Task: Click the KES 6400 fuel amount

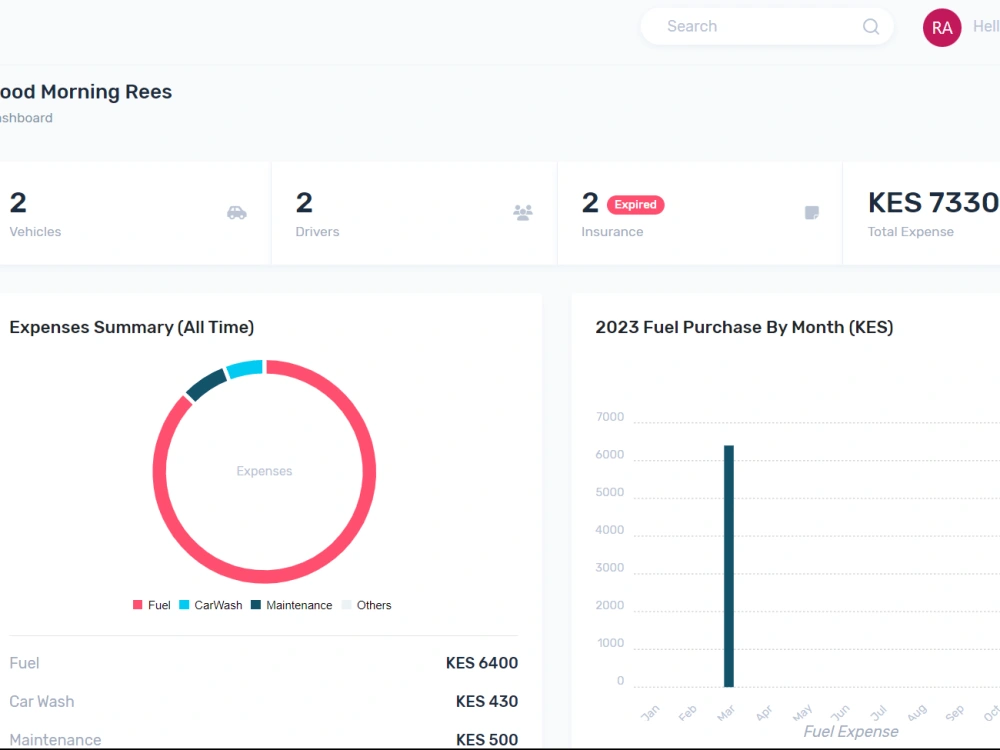Action: 482,663
